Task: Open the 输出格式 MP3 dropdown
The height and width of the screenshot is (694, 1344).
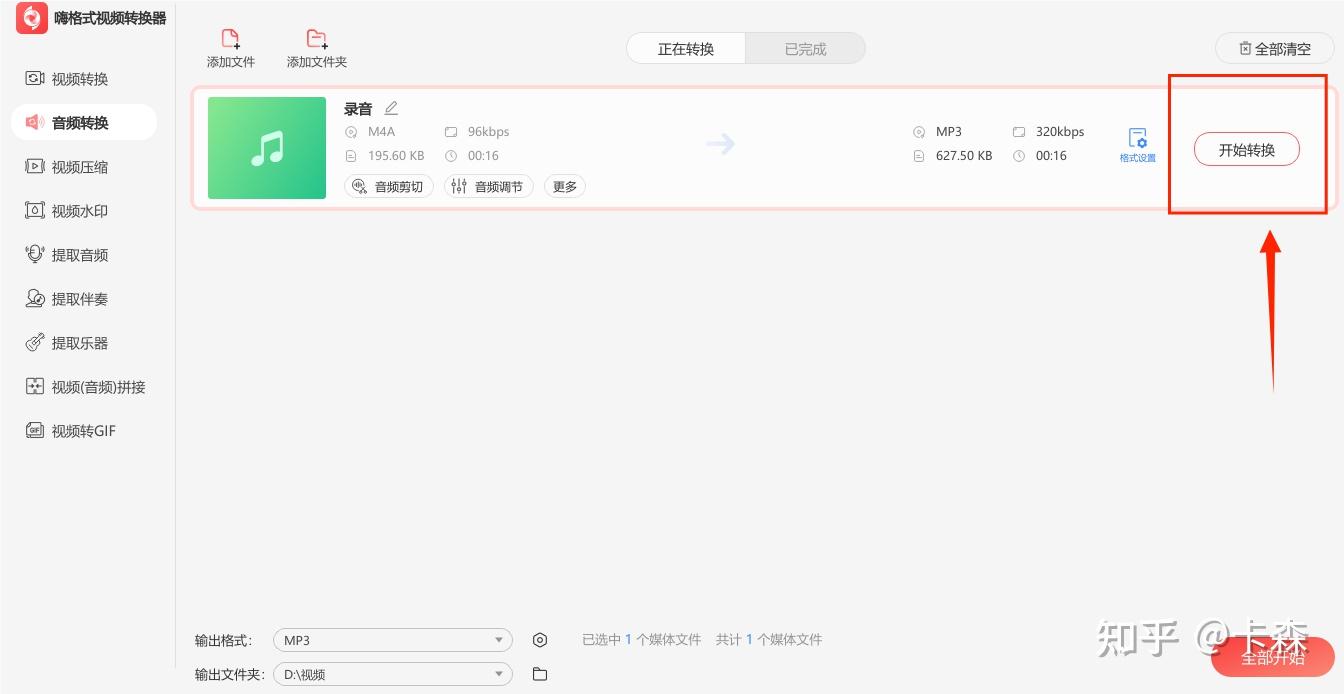Action: coord(393,640)
